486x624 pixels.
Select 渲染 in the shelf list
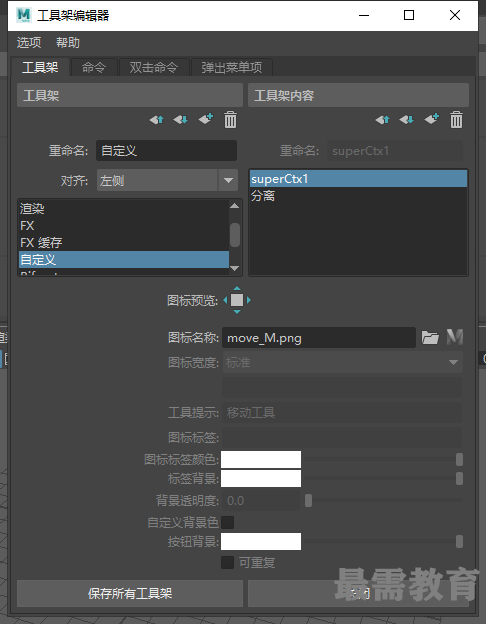tap(124, 209)
